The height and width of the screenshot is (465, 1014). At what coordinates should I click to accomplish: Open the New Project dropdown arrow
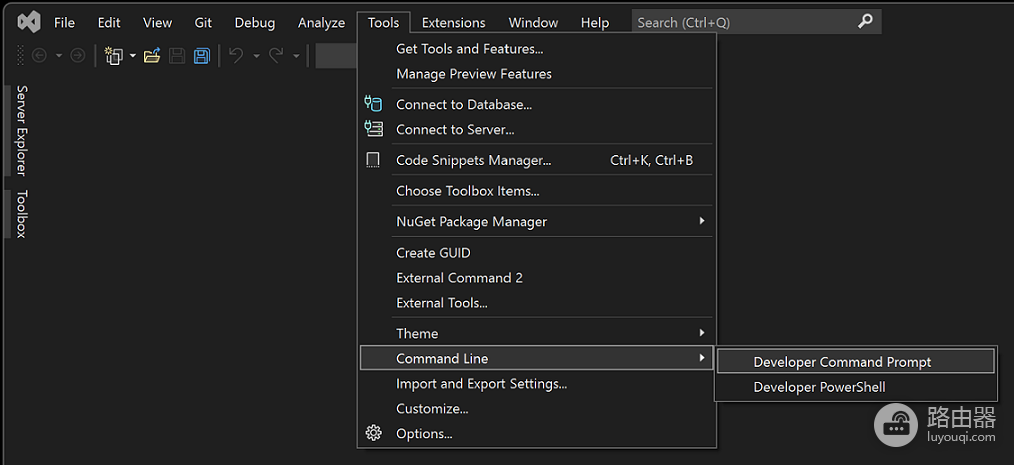(x=133, y=56)
